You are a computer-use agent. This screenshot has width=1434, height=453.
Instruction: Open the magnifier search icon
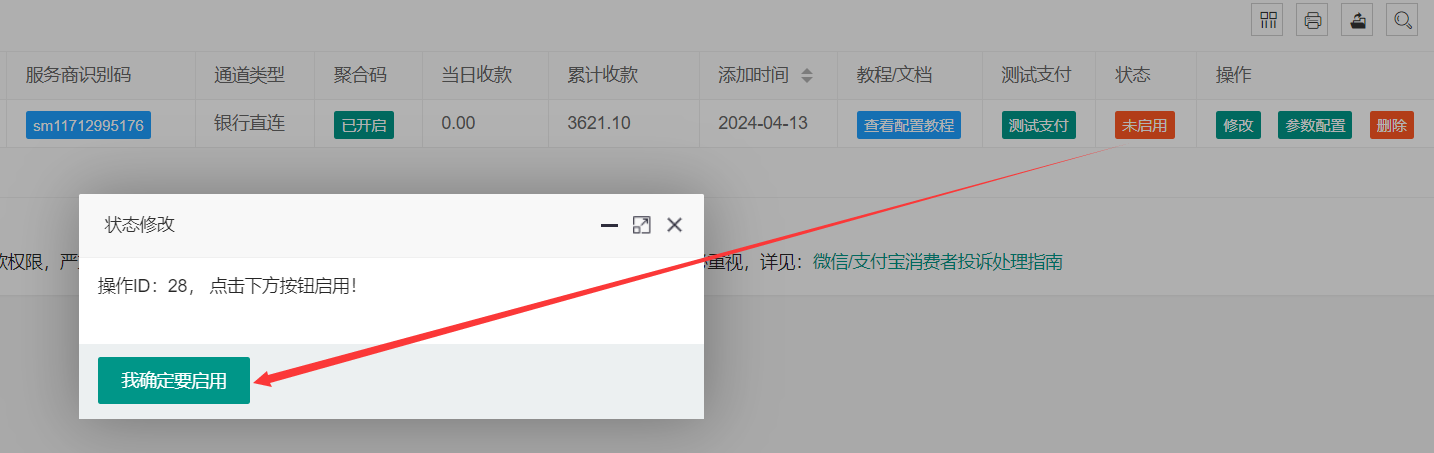click(1402, 20)
